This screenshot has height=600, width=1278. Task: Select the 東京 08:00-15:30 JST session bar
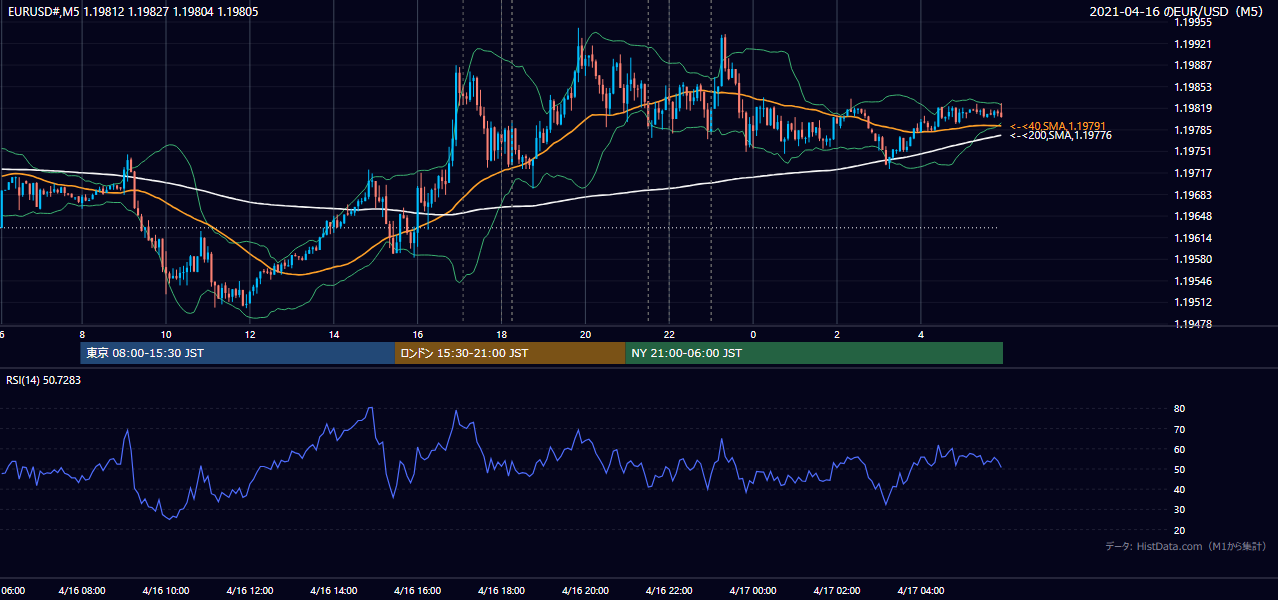[238, 353]
